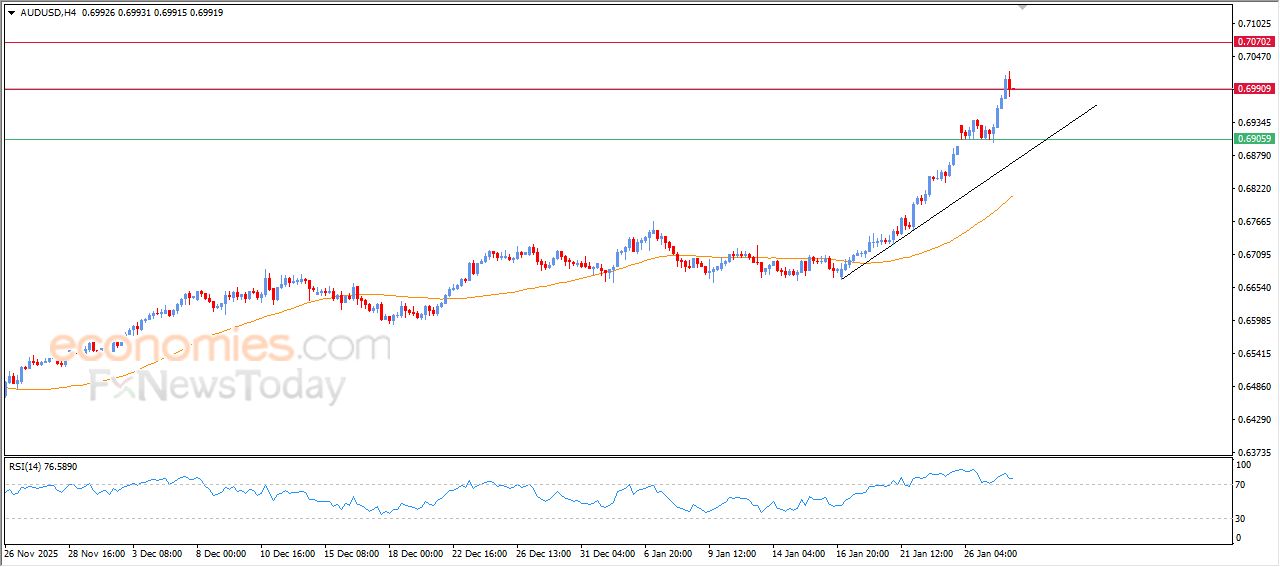Click the dropdown arrow beside AUDUSD,H4
The height and width of the screenshot is (567, 1280).
pos(11,13)
